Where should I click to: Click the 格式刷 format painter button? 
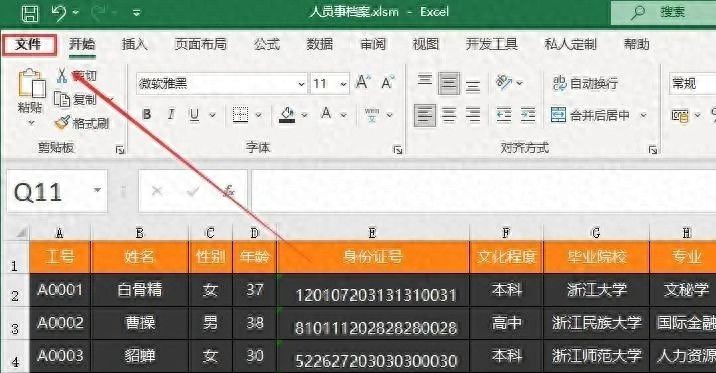point(82,123)
